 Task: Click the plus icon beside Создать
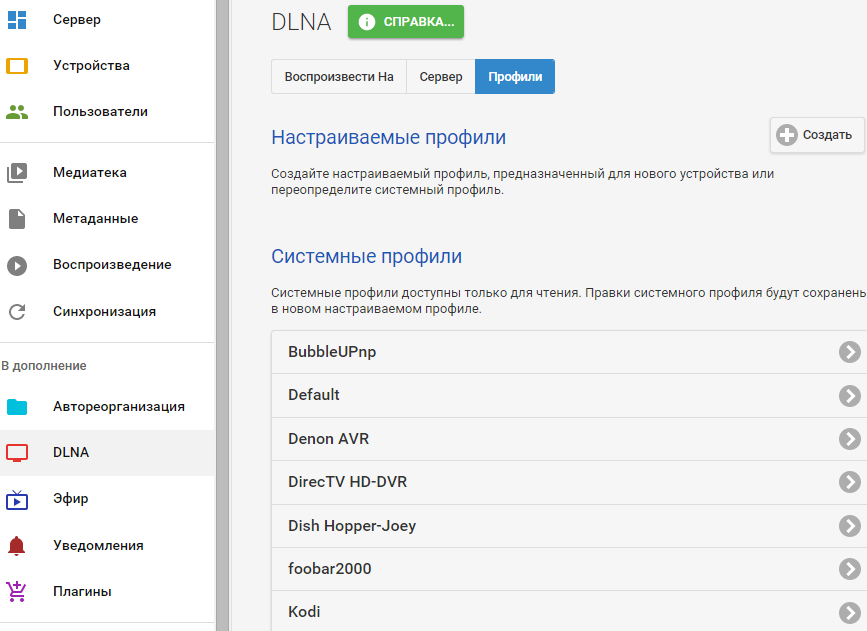(786, 135)
